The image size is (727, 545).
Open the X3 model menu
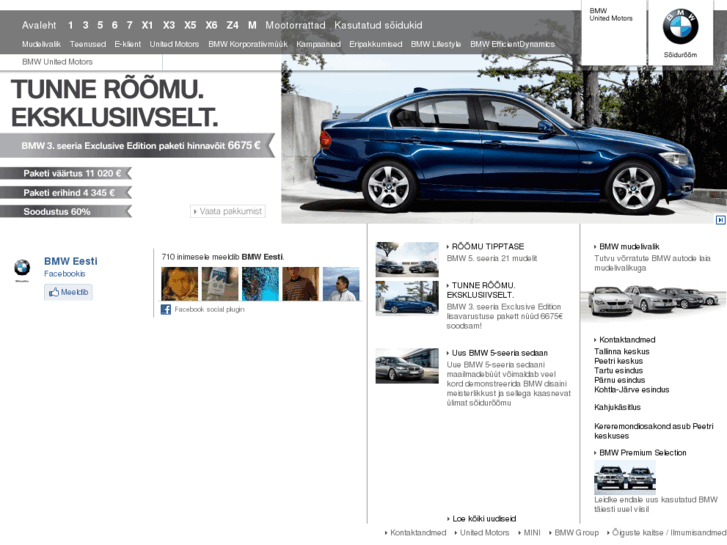(169, 25)
